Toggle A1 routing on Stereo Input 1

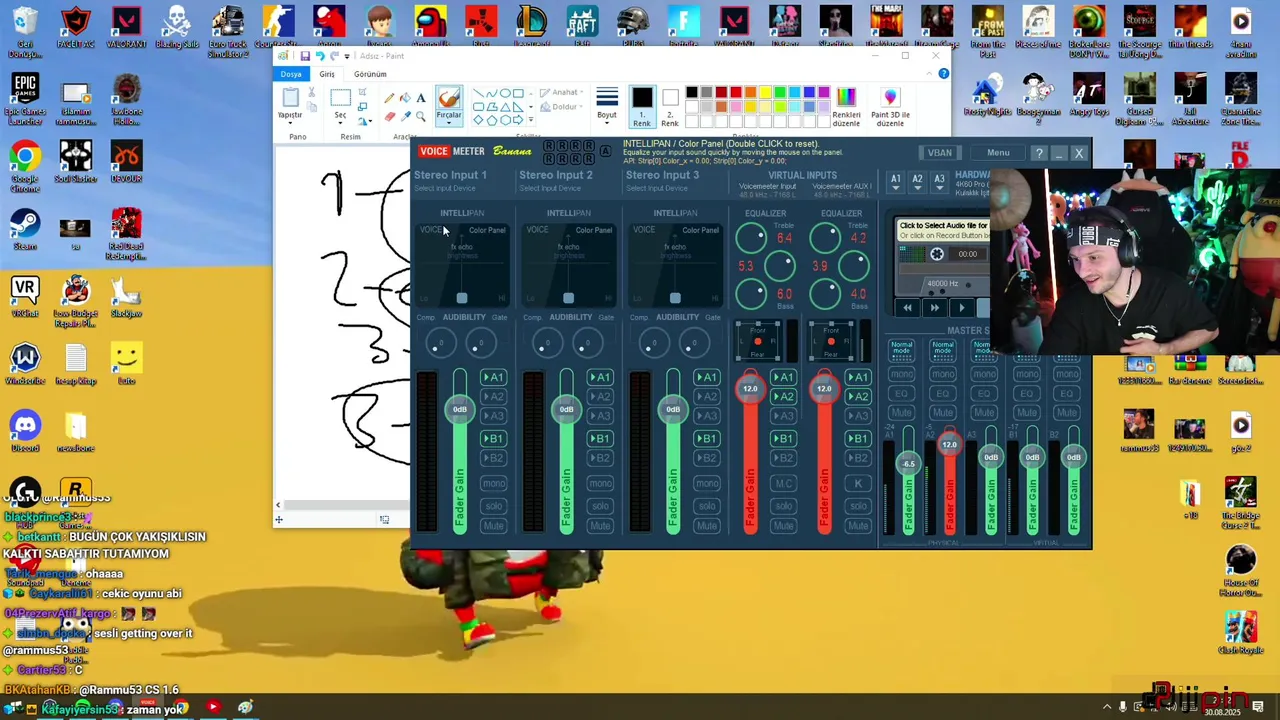493,377
